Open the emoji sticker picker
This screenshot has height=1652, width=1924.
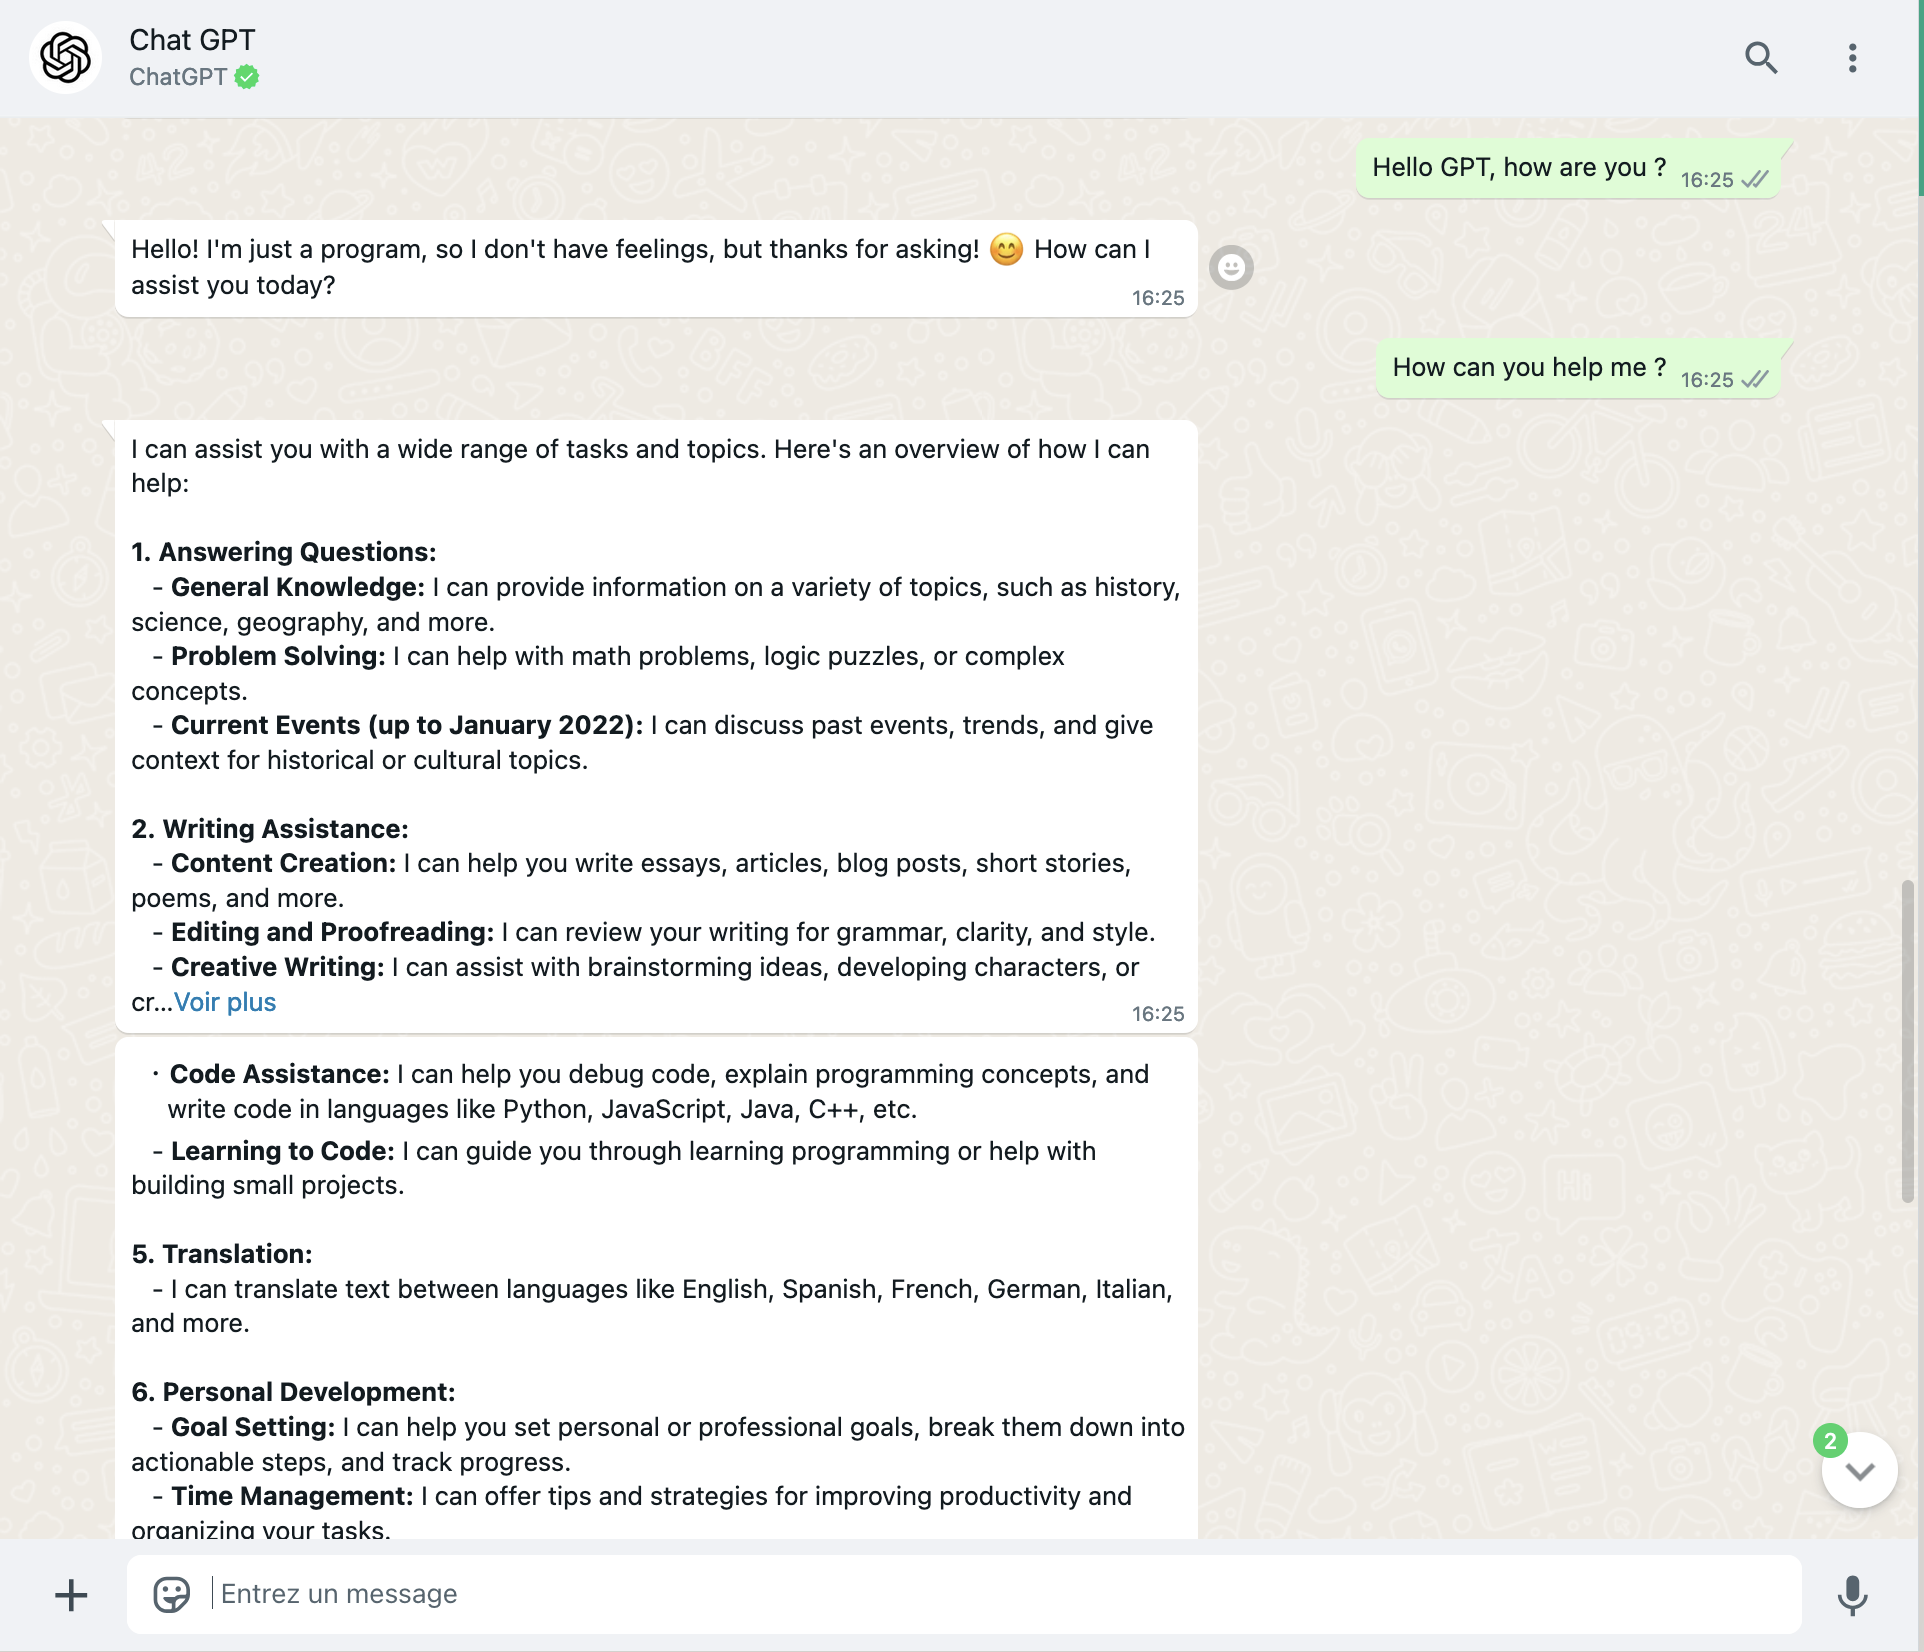(x=171, y=1595)
